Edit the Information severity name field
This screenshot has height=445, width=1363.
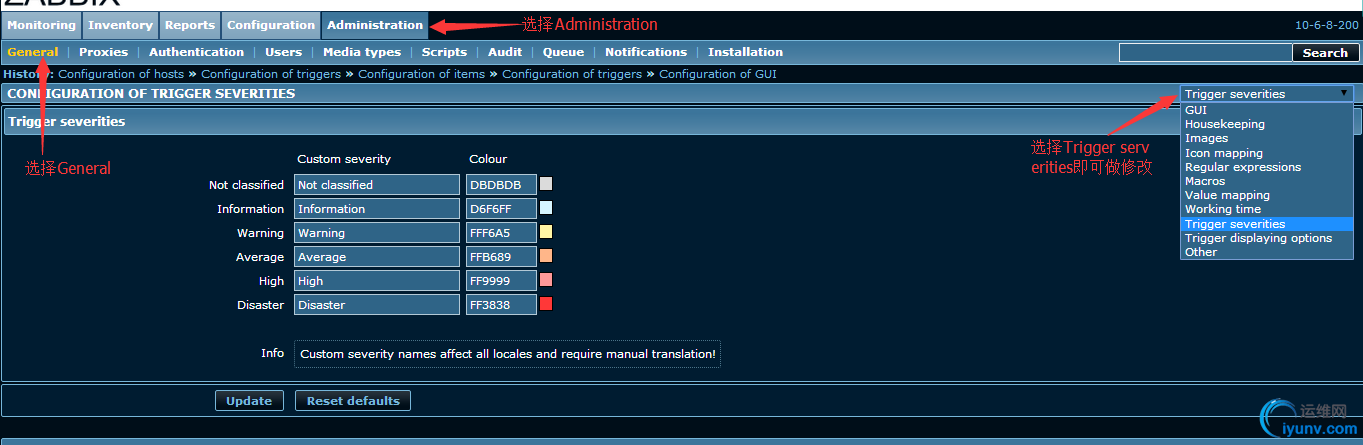point(377,209)
